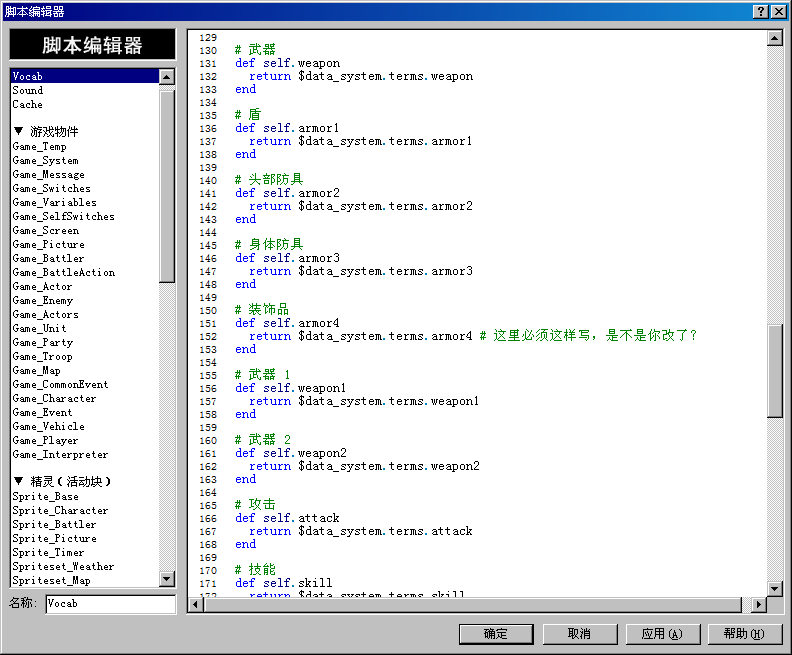Place cursor on line 'def self.weapon'
The width and height of the screenshot is (792, 655).
(x=287, y=63)
